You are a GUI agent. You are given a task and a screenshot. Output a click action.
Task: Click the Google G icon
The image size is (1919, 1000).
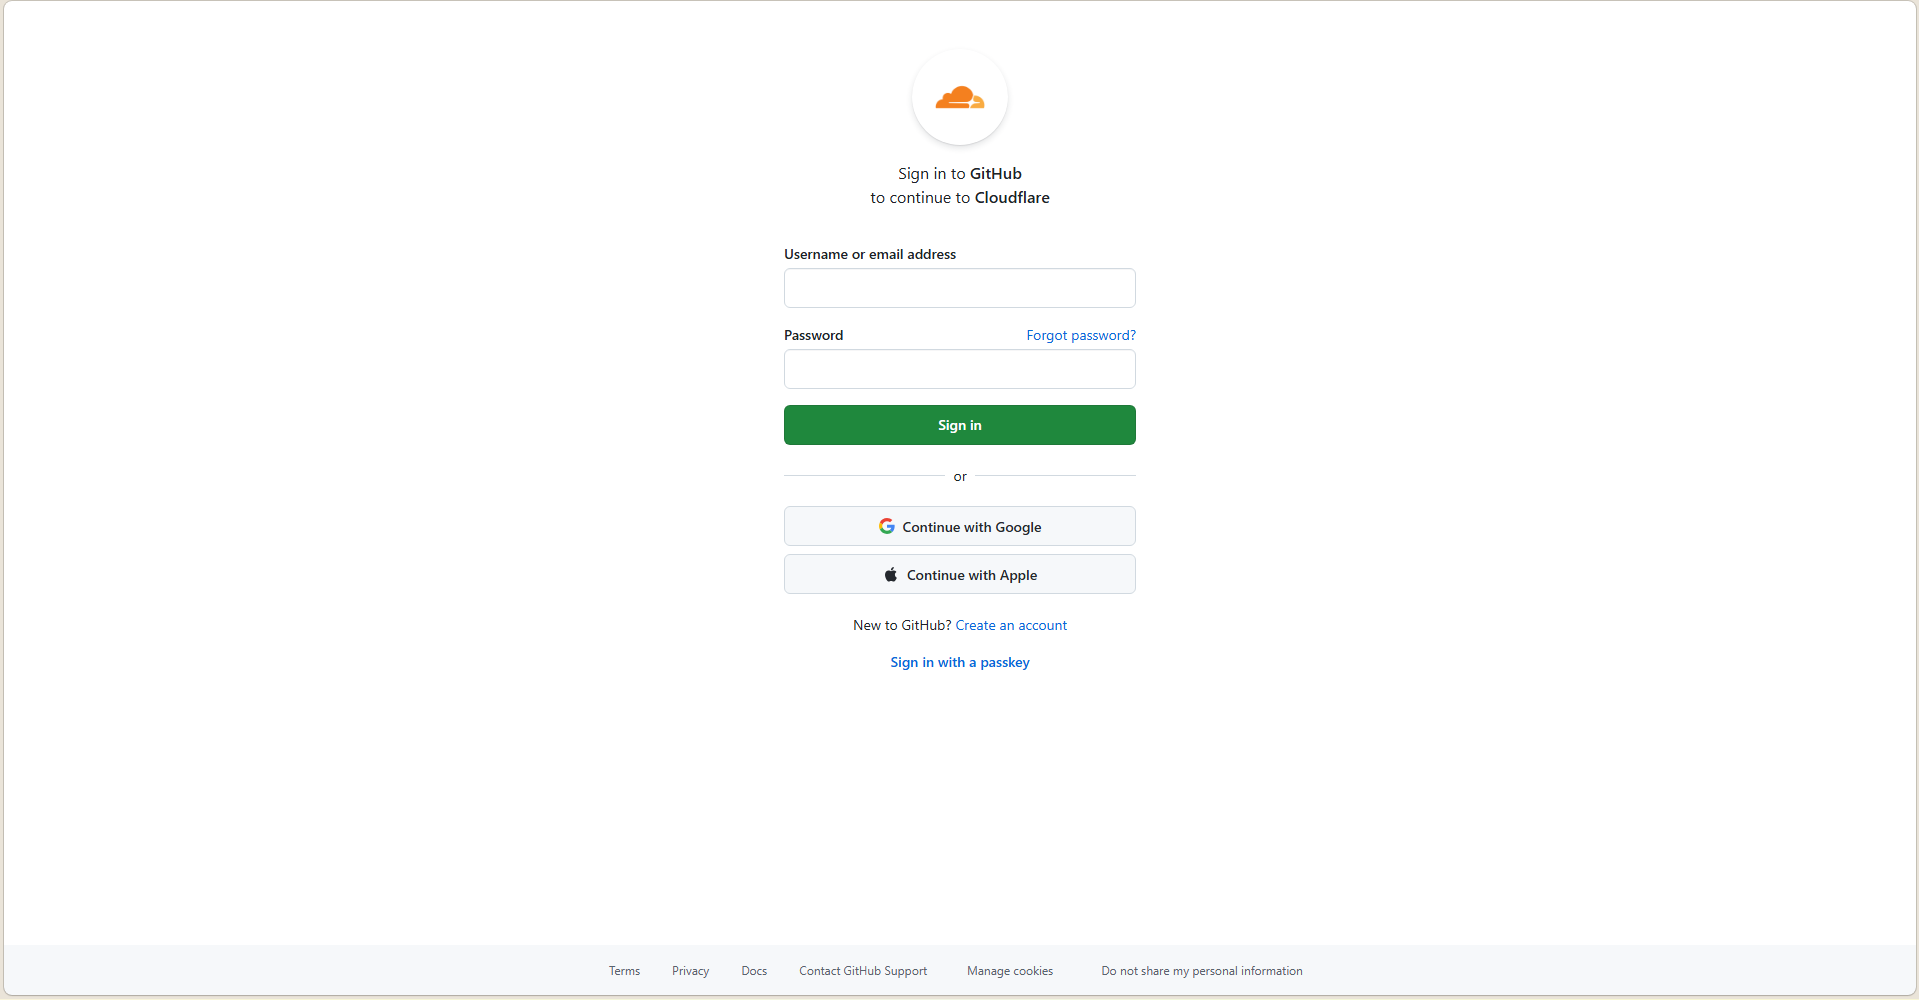point(886,526)
